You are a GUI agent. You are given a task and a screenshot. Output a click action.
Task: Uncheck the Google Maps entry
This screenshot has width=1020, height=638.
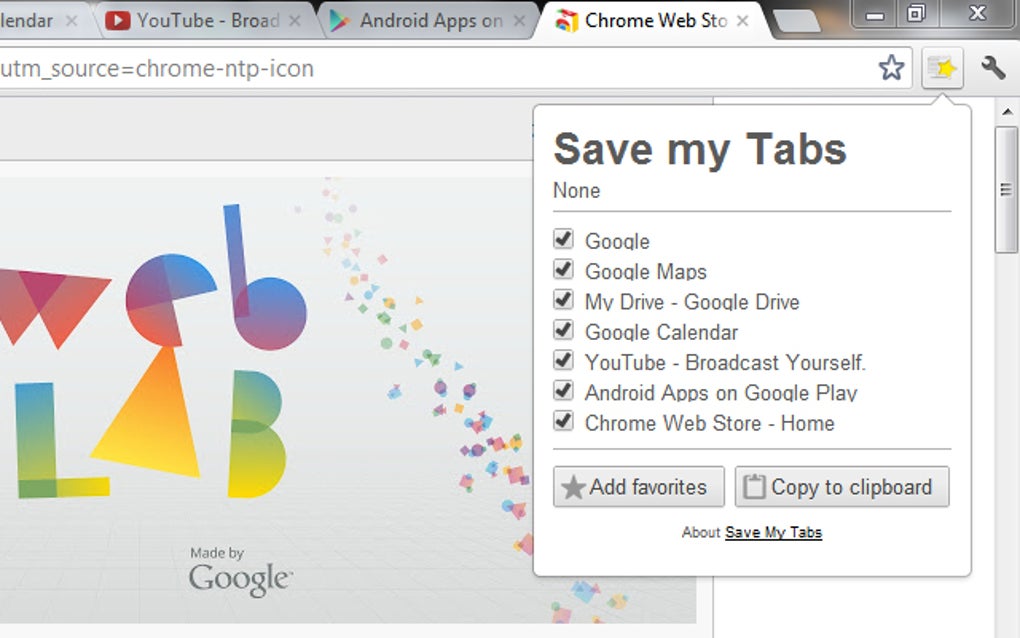[x=562, y=270]
